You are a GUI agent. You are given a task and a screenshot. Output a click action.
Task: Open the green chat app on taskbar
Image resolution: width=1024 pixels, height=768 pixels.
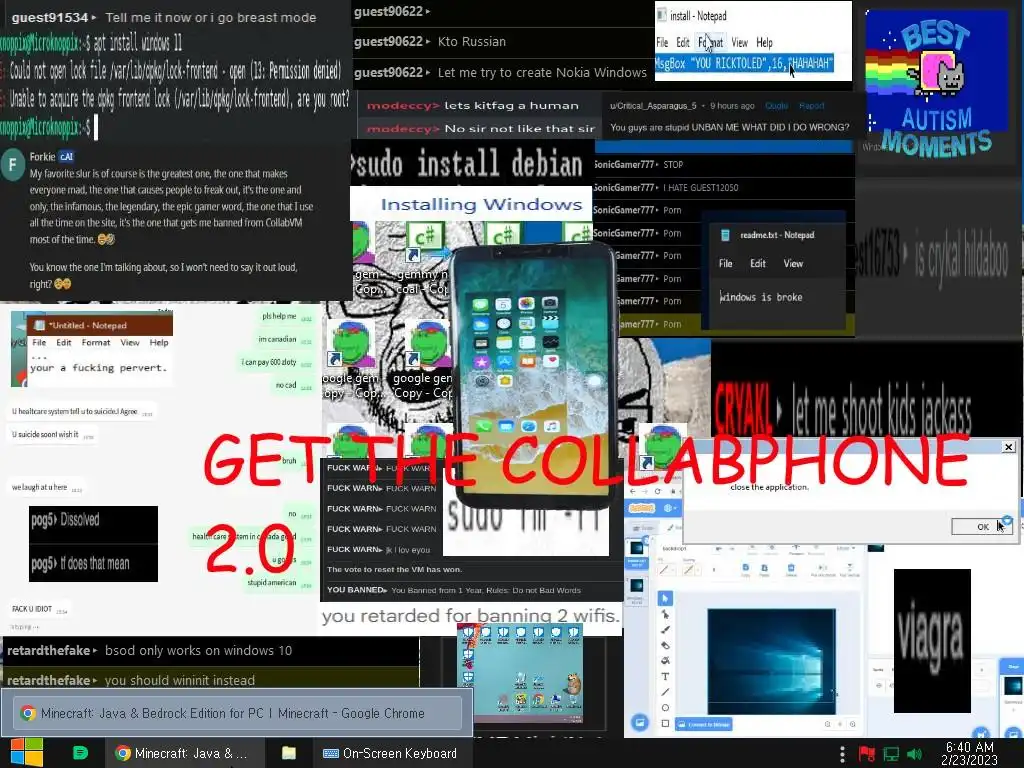pos(80,753)
